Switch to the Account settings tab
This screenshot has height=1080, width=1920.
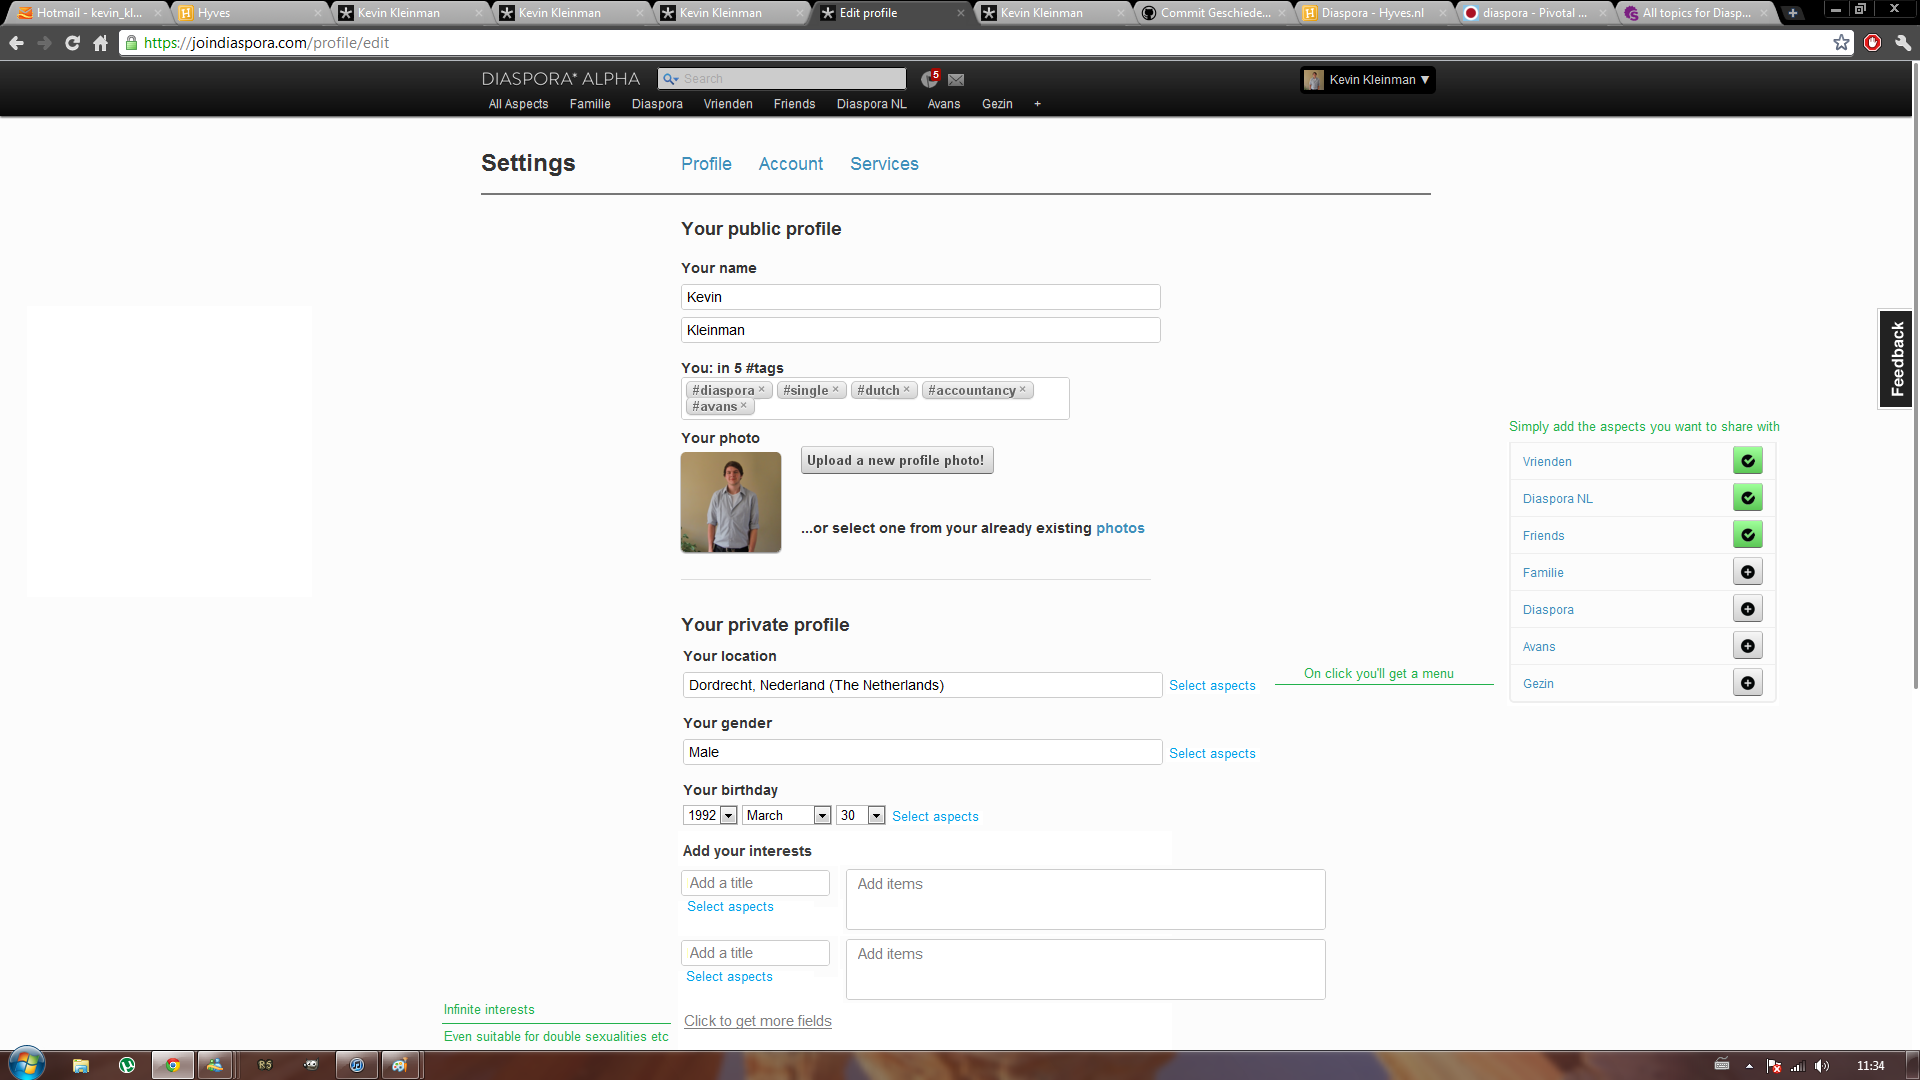(x=790, y=164)
